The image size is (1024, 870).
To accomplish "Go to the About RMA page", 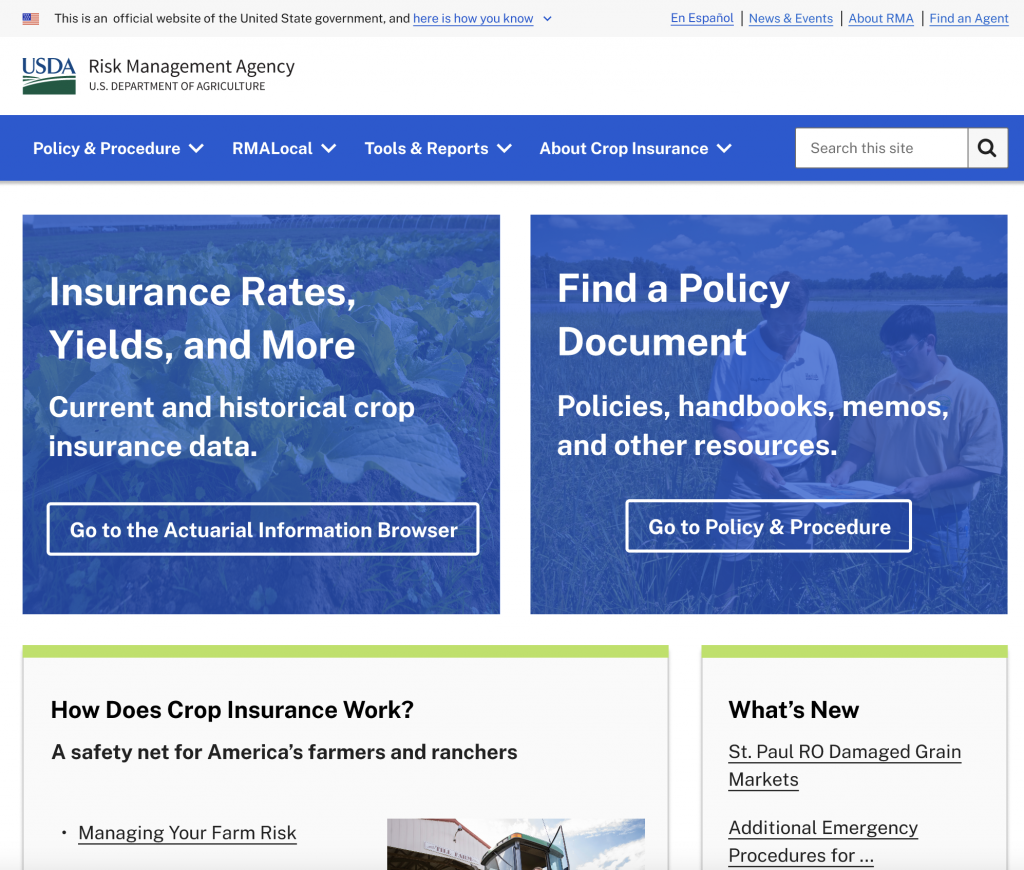I will (881, 18).
